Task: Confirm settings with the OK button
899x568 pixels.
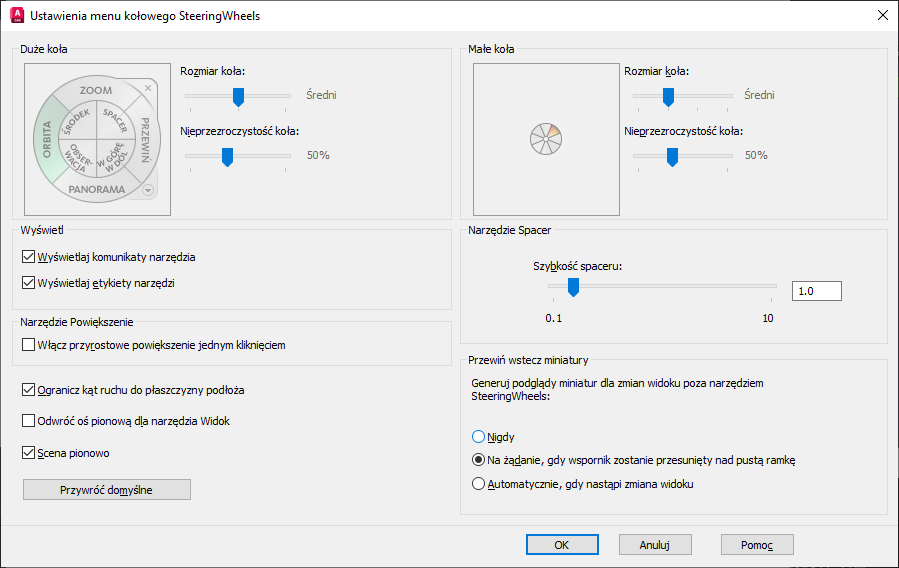Action: tap(562, 544)
